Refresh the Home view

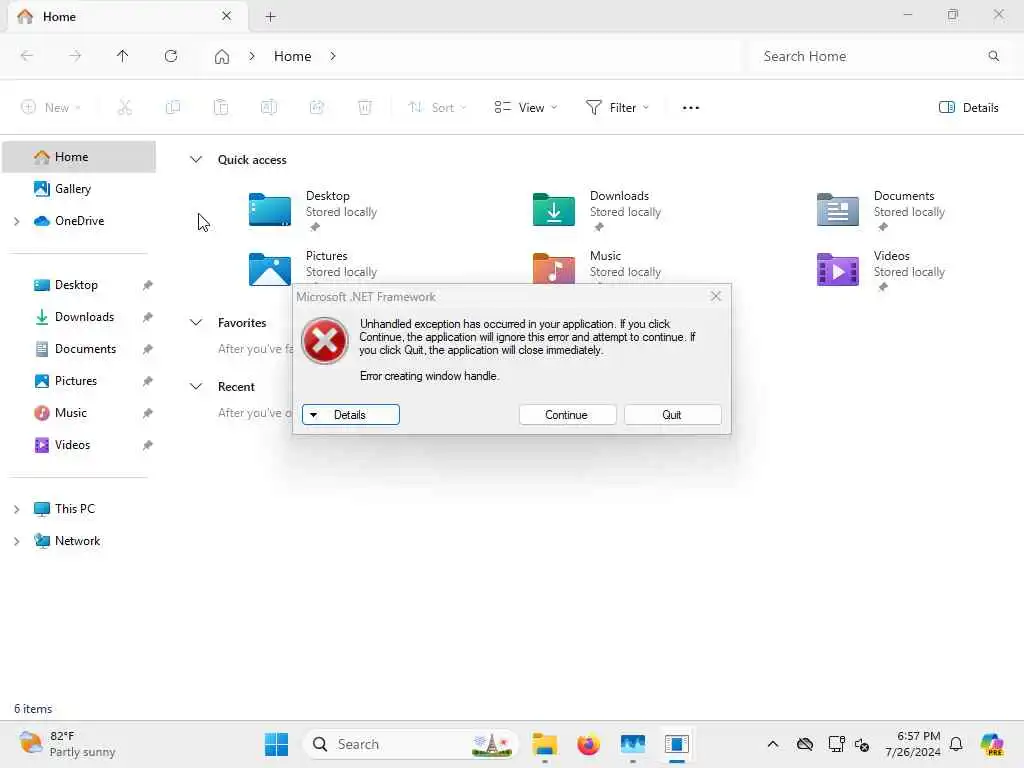[x=171, y=56]
